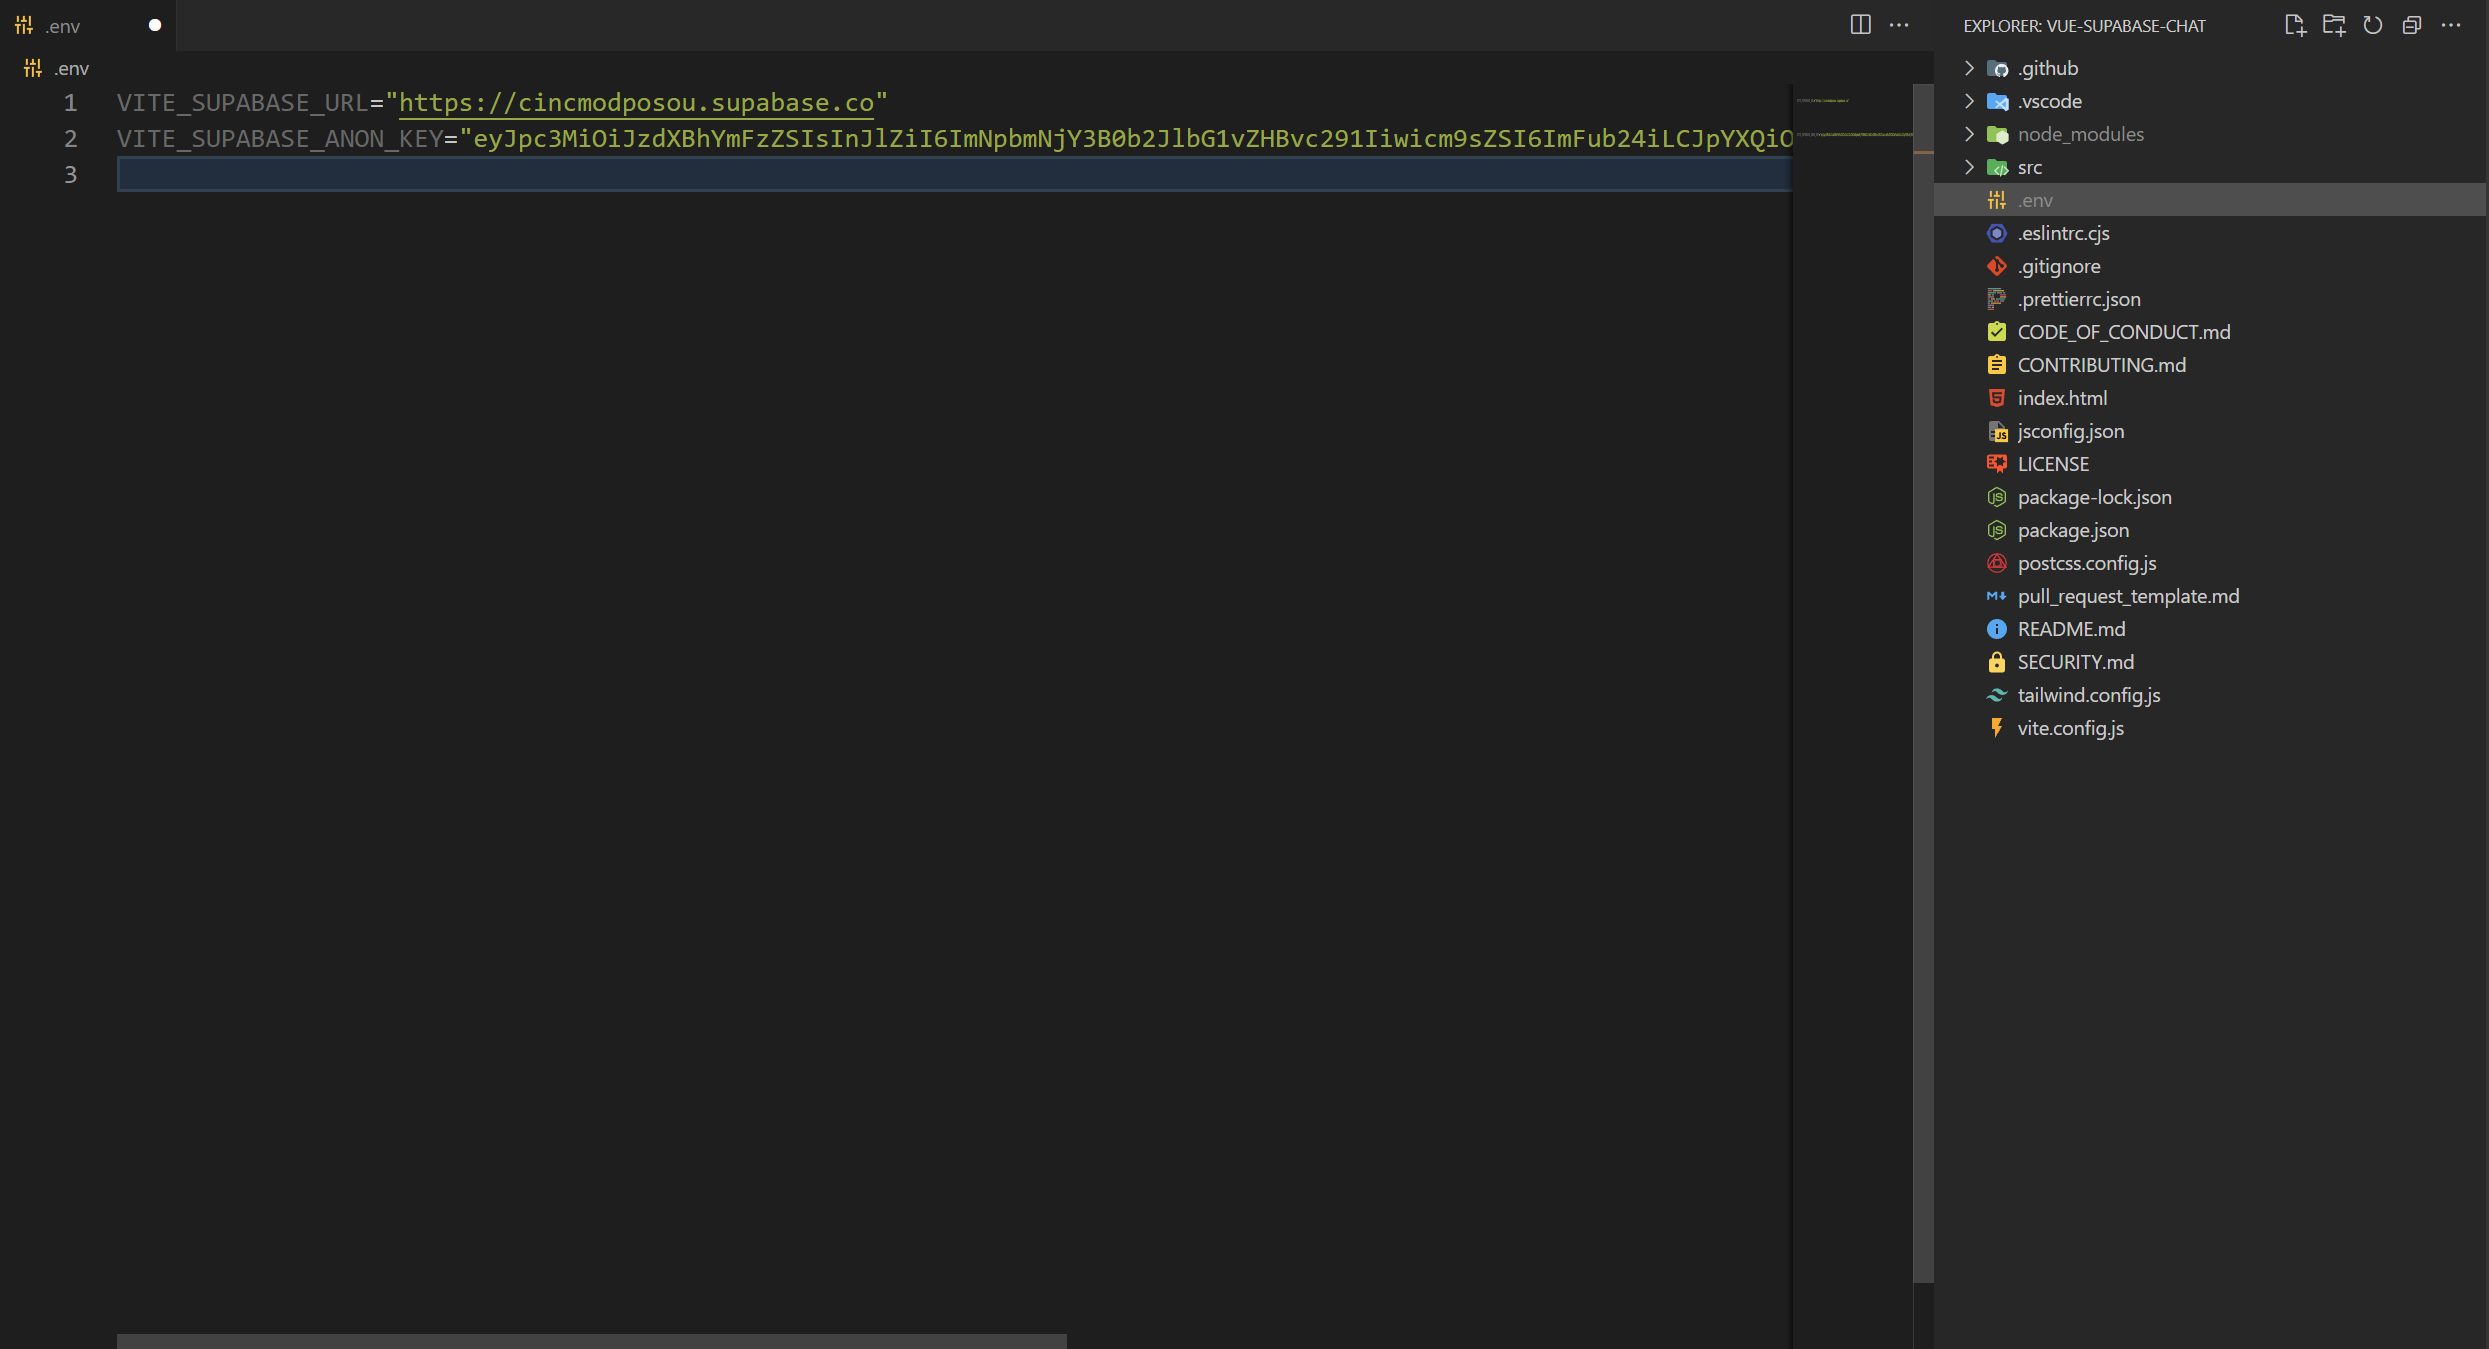This screenshot has width=2489, height=1349.
Task: Click the horizontal scrollbar in editor
Action: [591, 1341]
